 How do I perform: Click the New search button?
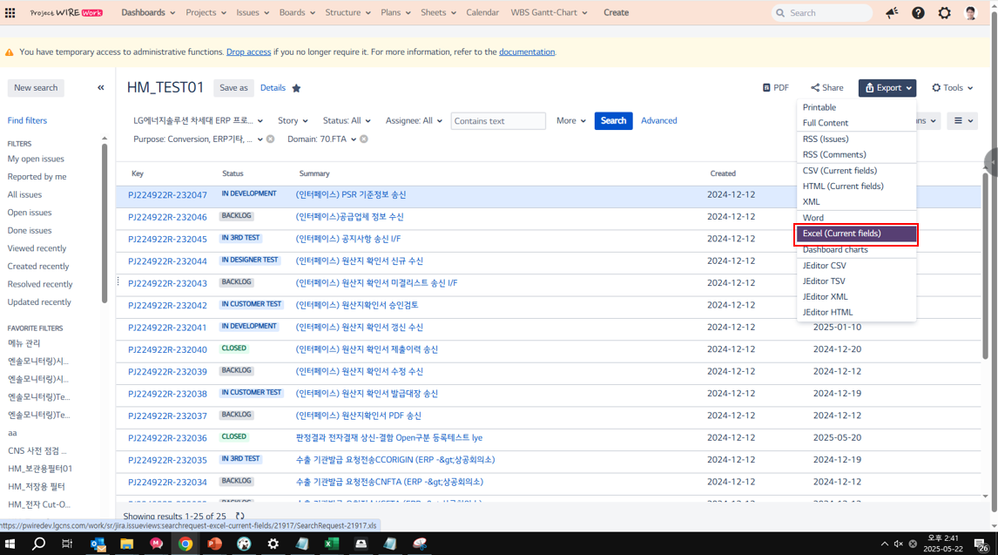(36, 88)
